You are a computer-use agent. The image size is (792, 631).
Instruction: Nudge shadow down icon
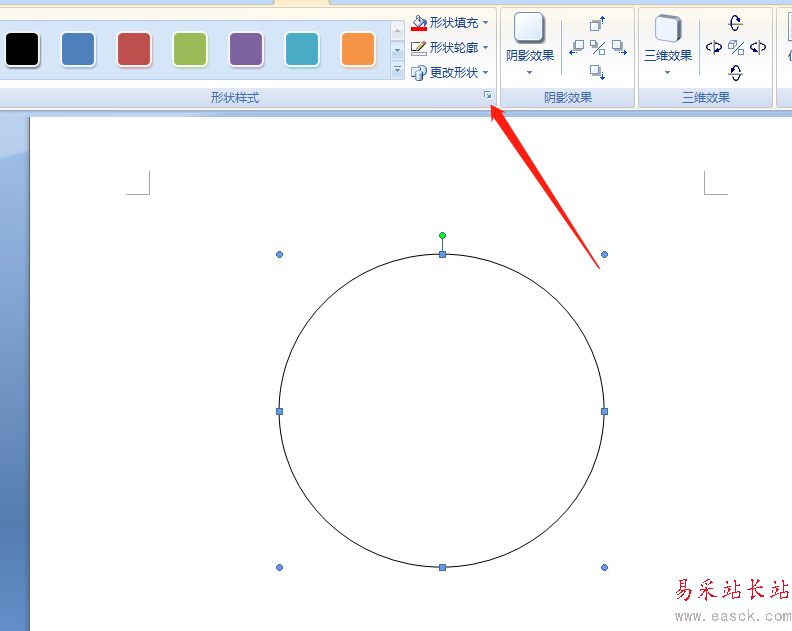click(598, 72)
